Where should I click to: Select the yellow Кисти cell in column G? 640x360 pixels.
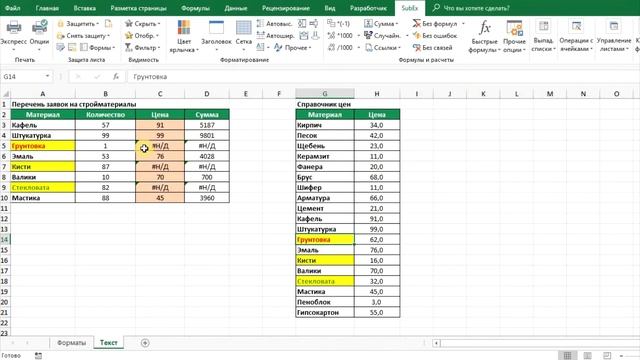(x=325, y=260)
